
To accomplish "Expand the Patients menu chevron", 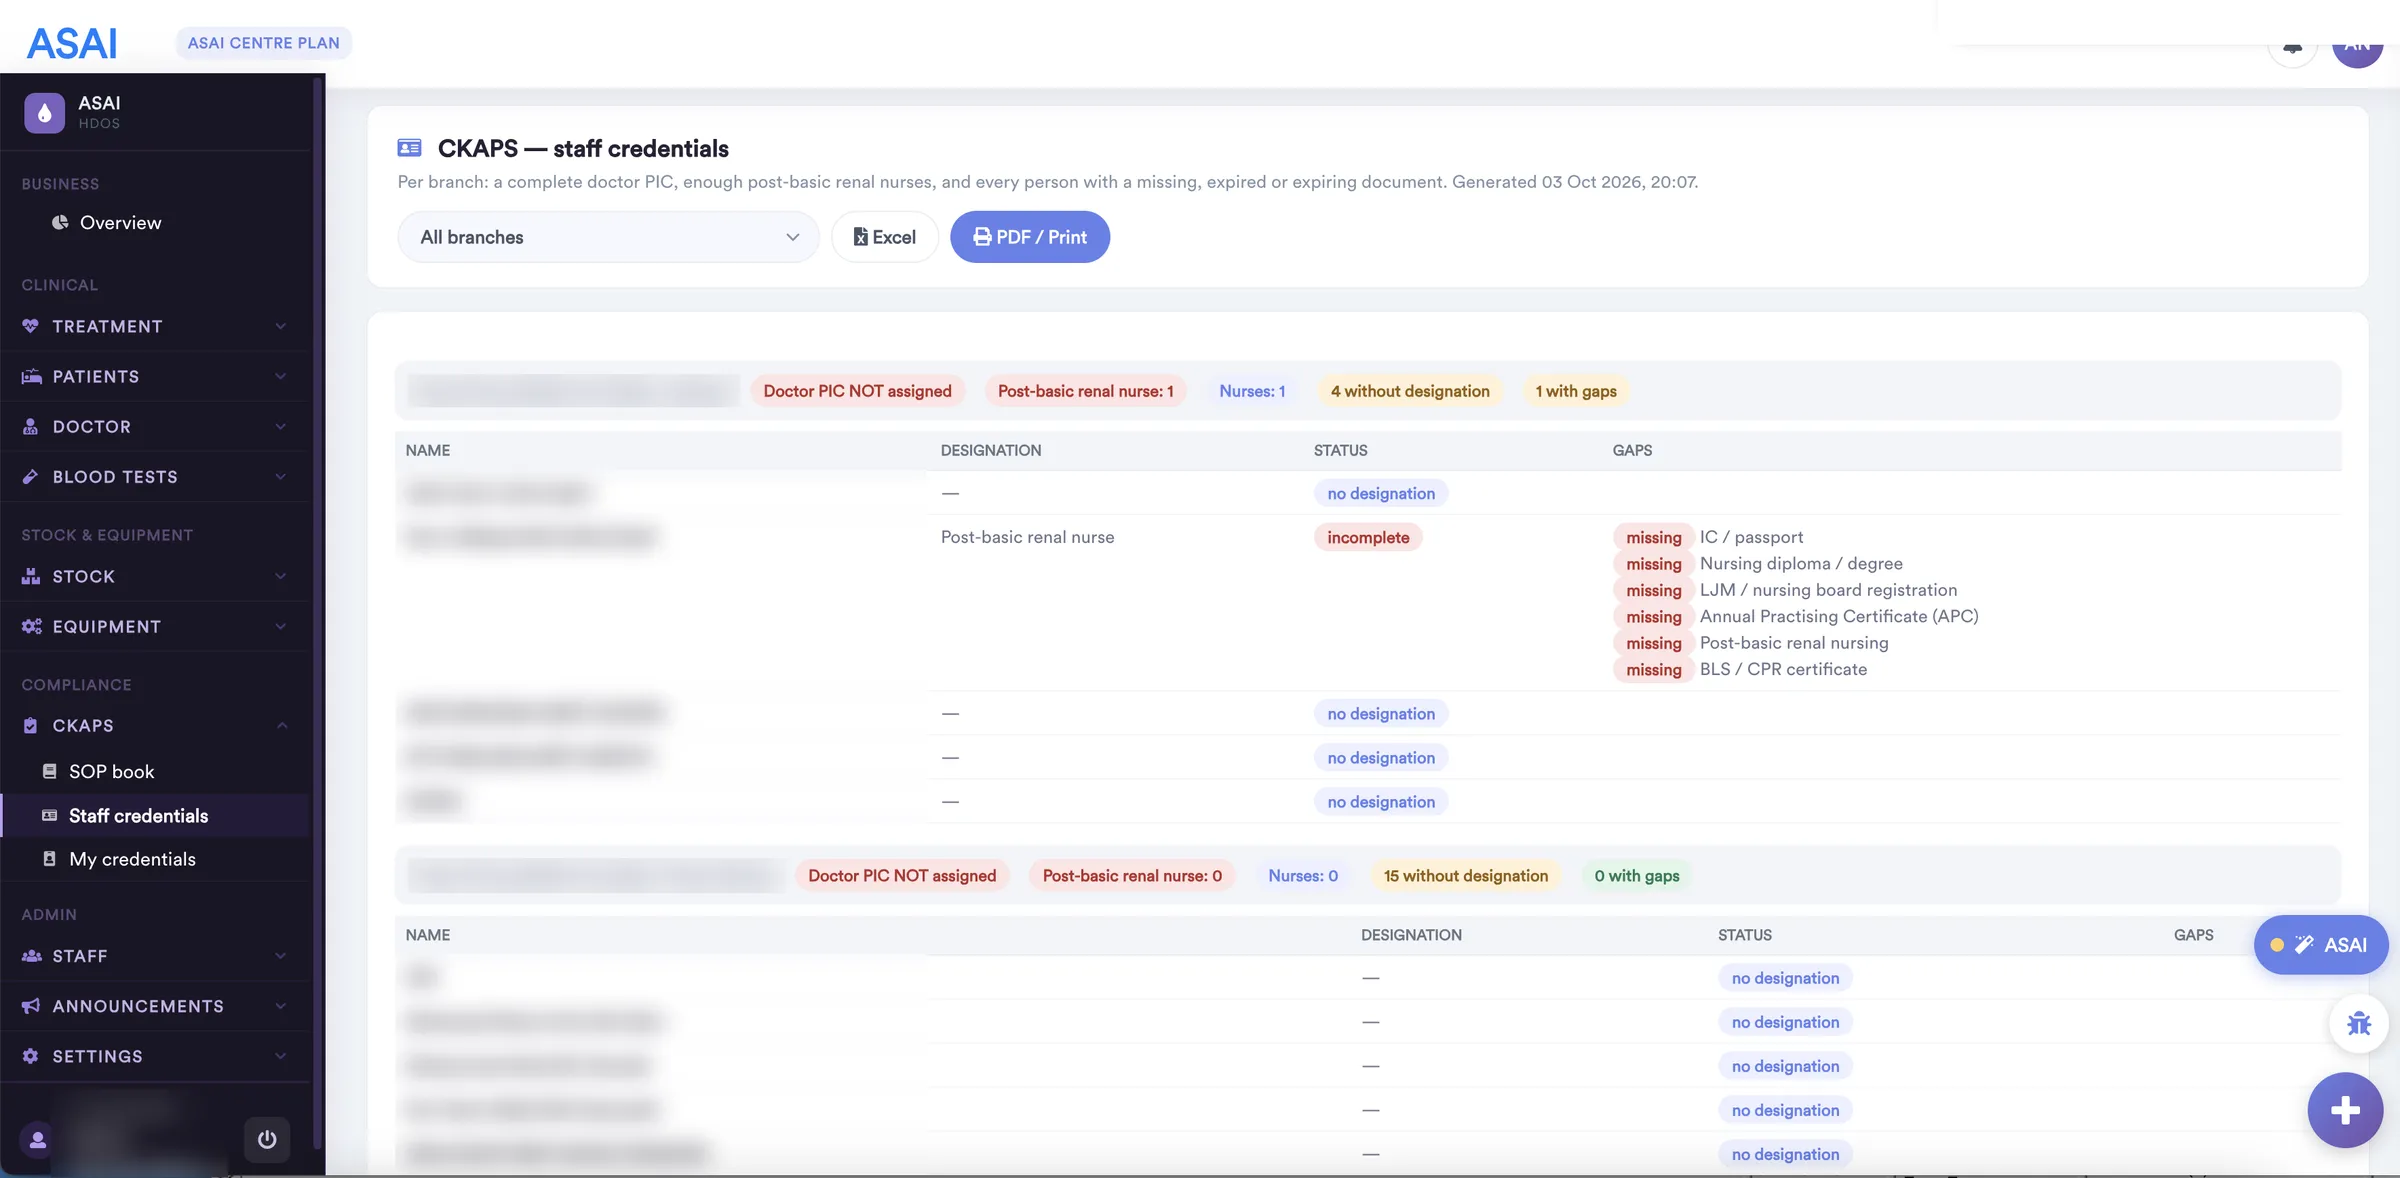I will coord(281,376).
